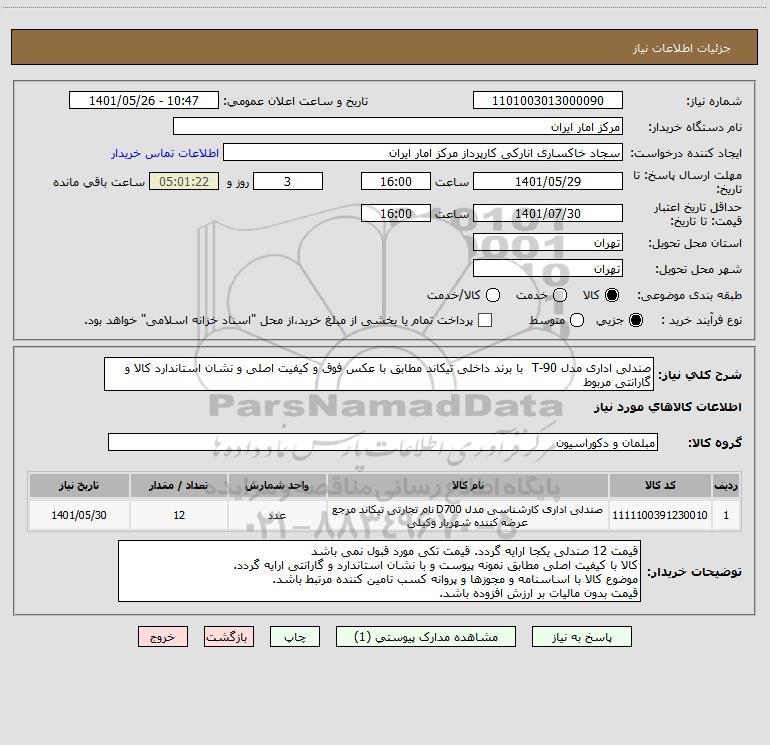This screenshot has width=770, height=745.
Task: Click the پاسخ به نیاز button
Action: [x=582, y=637]
